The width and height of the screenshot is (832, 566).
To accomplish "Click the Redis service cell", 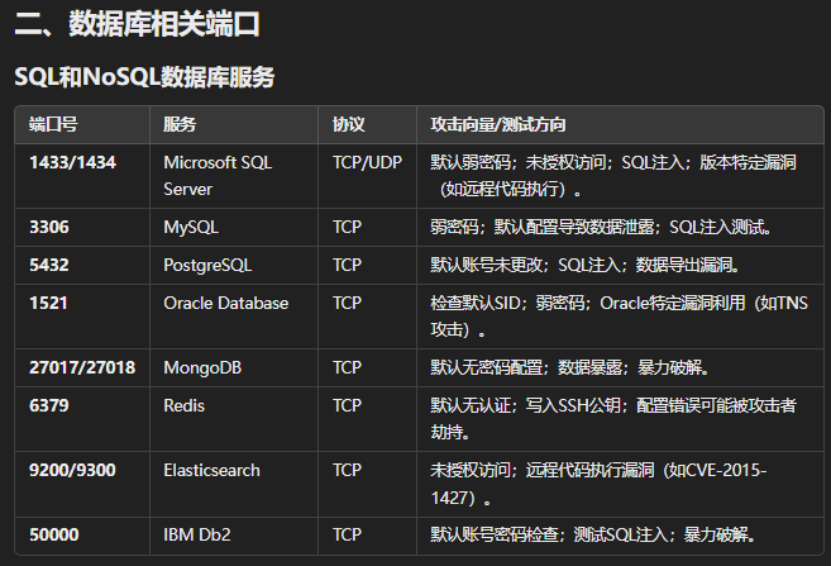I will pyautogui.click(x=184, y=405).
